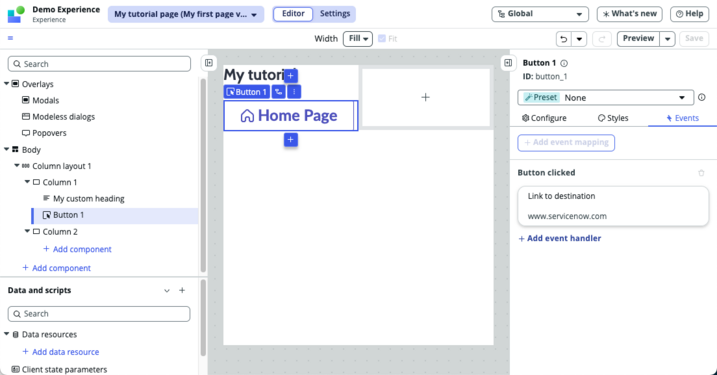Screen dimensions: 717x375
Task: Collapse the left panel toggle icon
Action: [209, 63]
